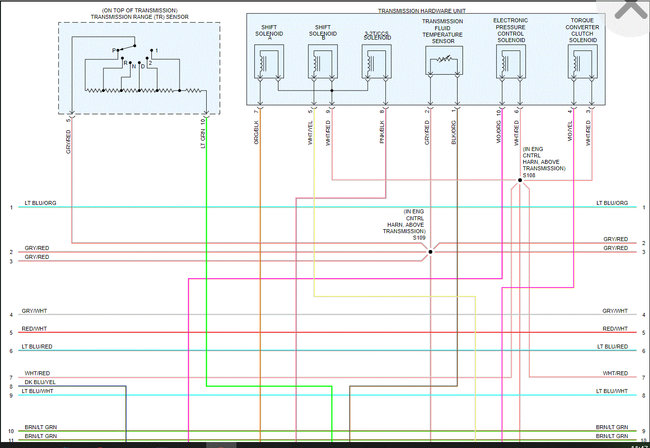This screenshot has width=650, height=448.
Task: Select the '(ON TOP OF TRANSMISSION)' note
Action: [x=140, y=10]
